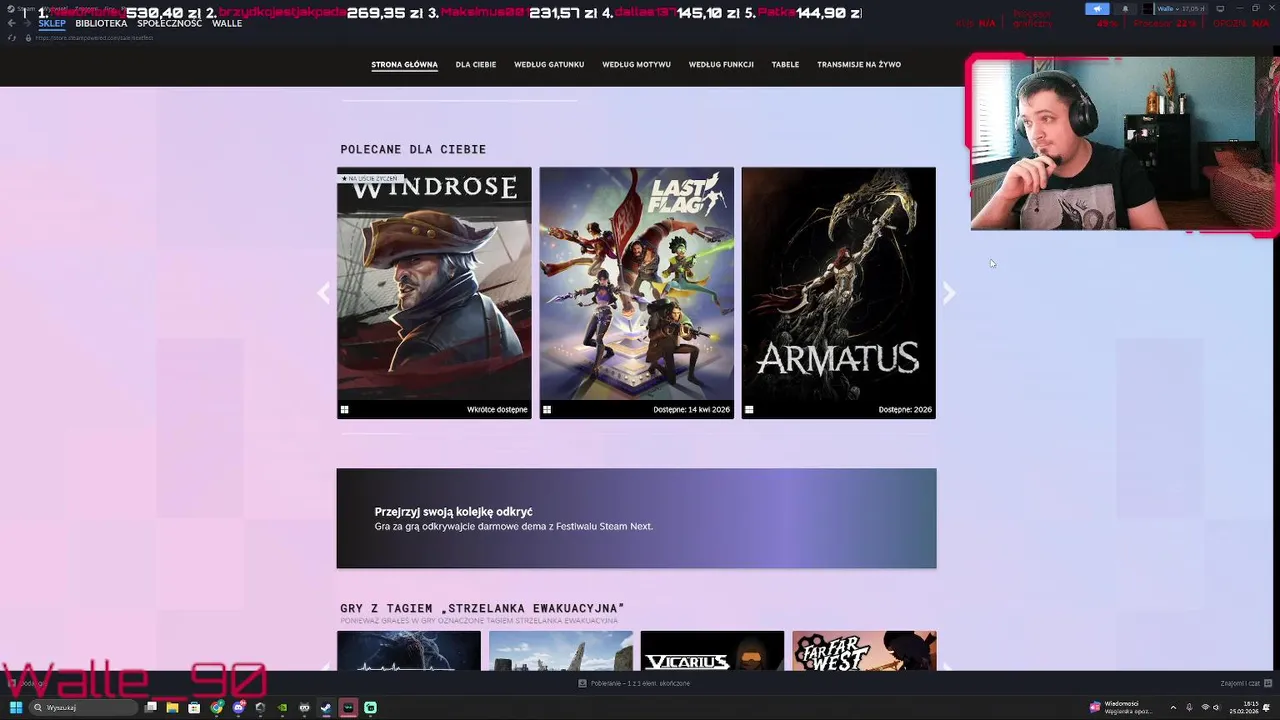The image size is (1280, 720).
Task: Open Steam notifications bell icon
Action: pos(1125,9)
